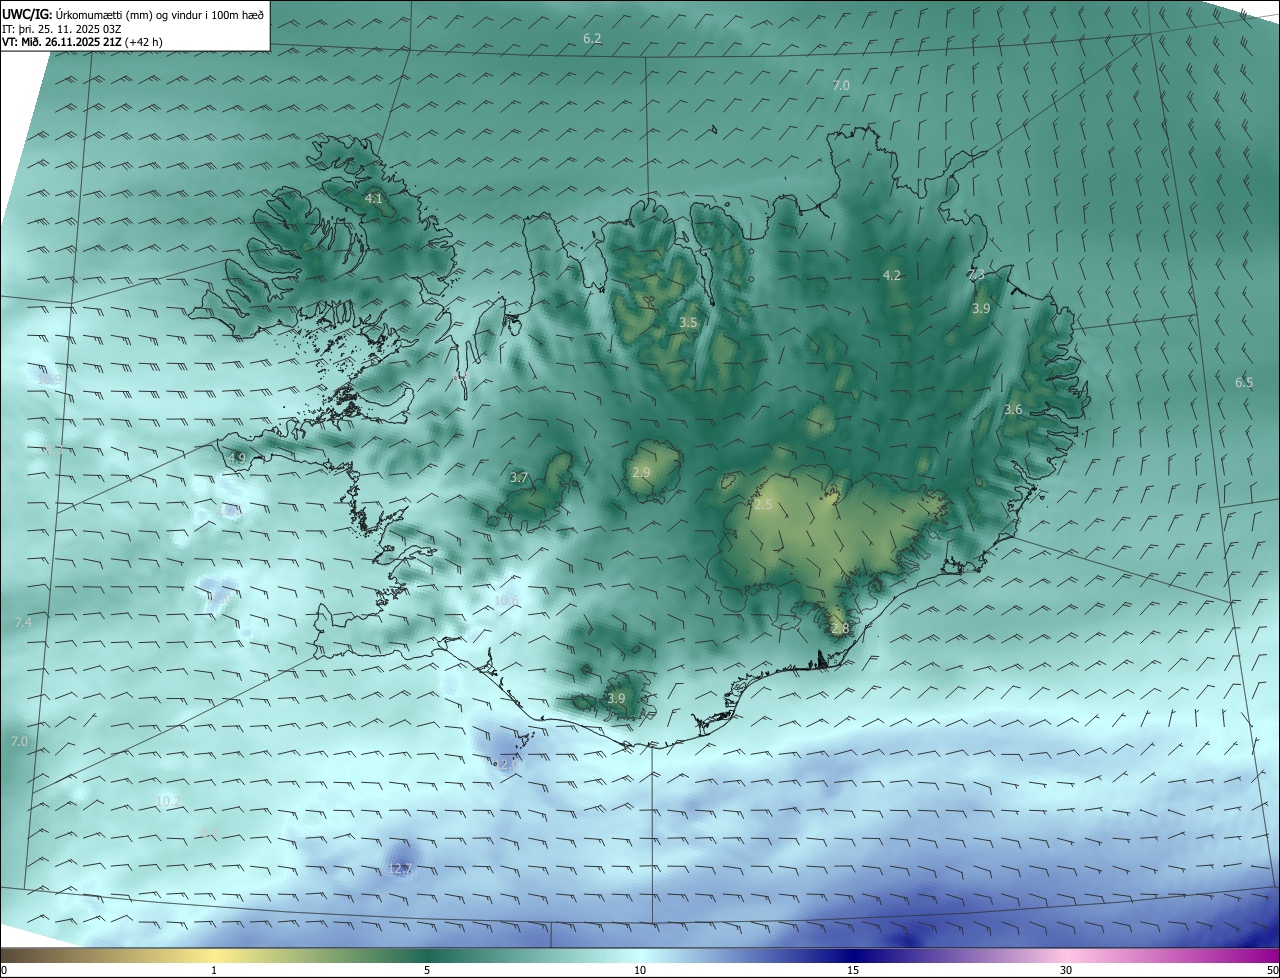Click the 3.9 value on the south-coast glacier

point(616,698)
